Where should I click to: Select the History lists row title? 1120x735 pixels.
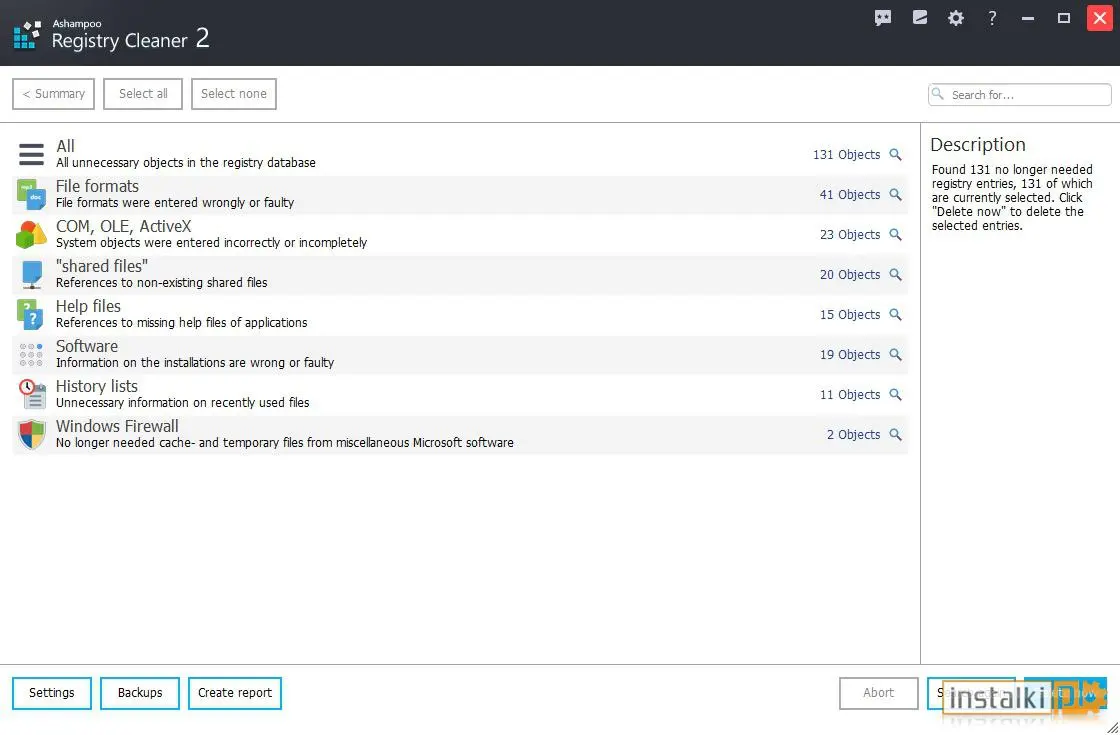point(96,386)
